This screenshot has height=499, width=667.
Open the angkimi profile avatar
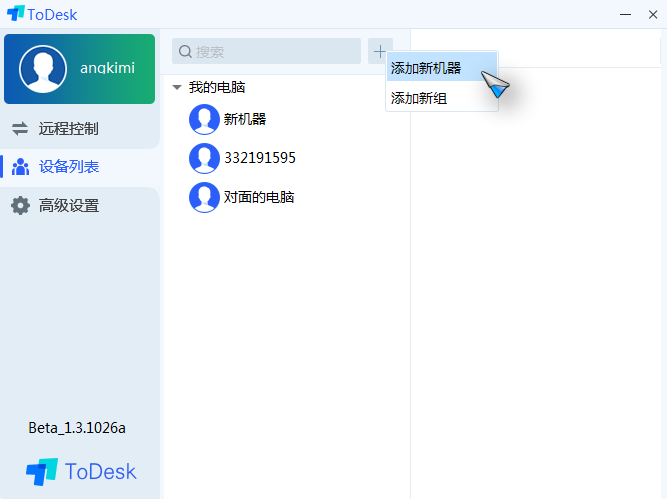point(43,69)
